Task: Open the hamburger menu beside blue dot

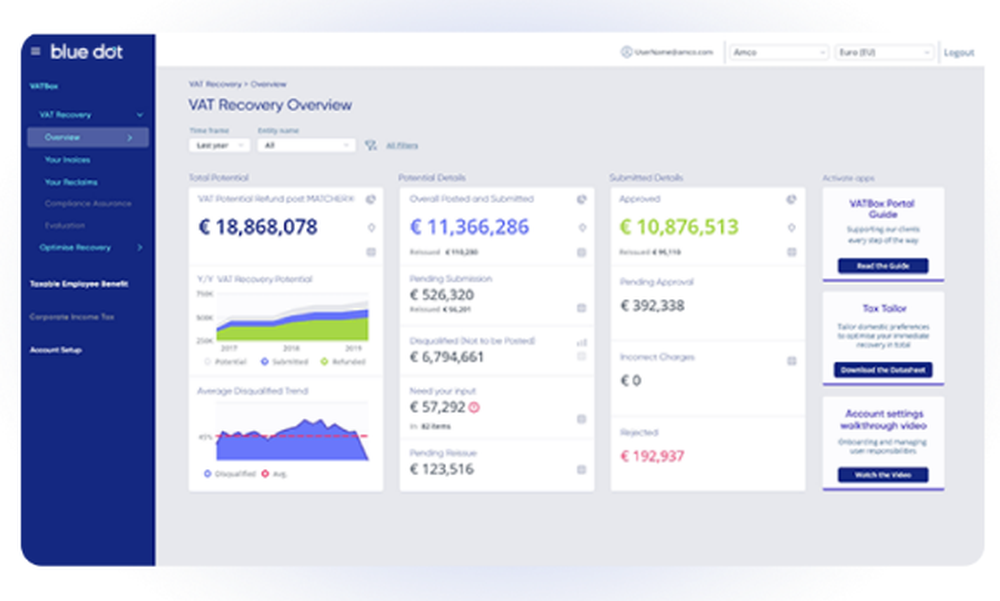Action: tap(36, 51)
